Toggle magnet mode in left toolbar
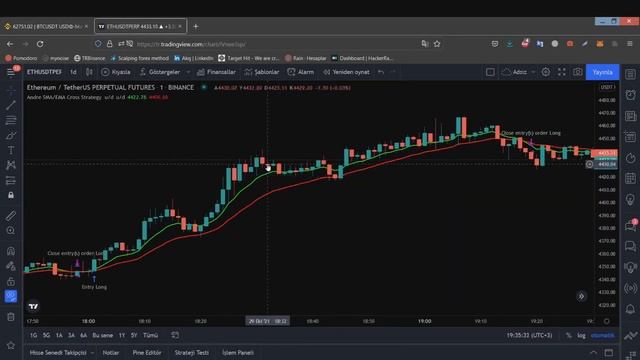The height and width of the screenshot is (360, 640). 11,251
